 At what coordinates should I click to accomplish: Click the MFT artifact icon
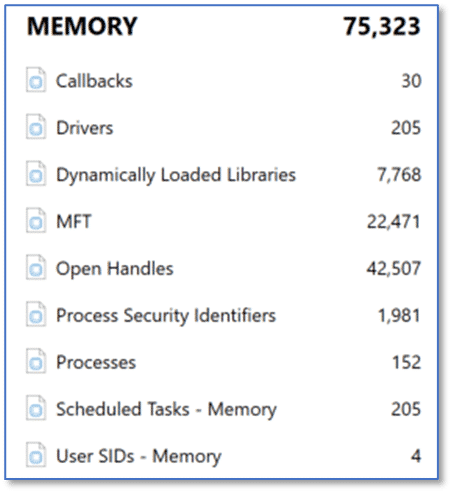coord(36,220)
